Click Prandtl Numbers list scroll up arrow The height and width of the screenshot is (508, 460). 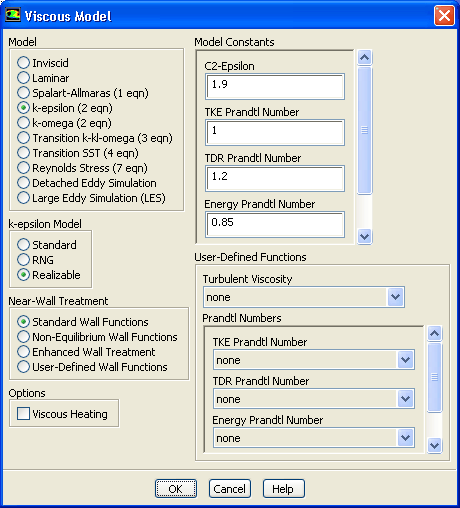click(x=434, y=333)
